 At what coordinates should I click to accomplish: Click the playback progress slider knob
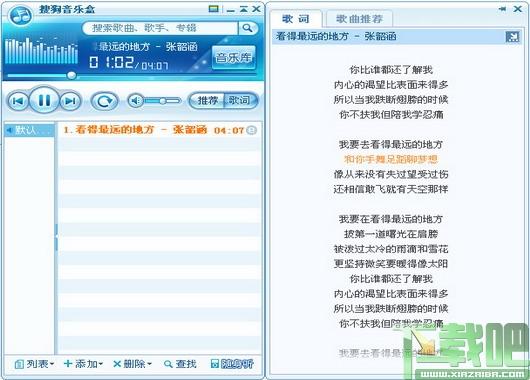pos(71,75)
